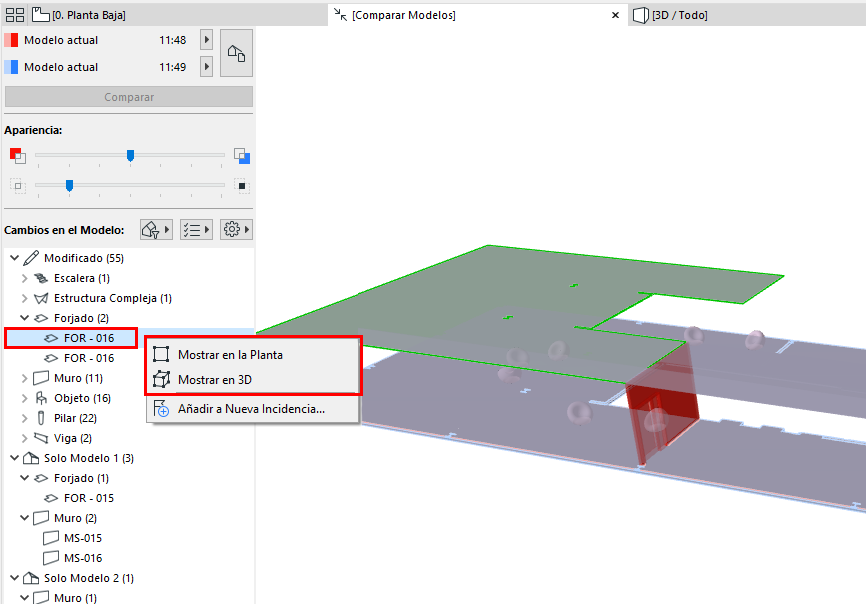Collapse the Muro (1) node
The image size is (866, 604).
[x=24, y=598]
